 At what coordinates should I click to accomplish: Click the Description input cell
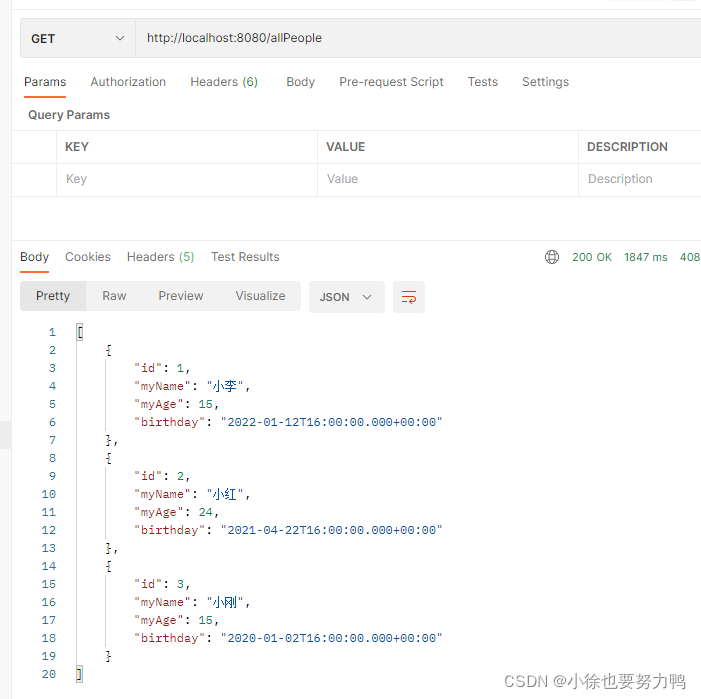(640, 180)
